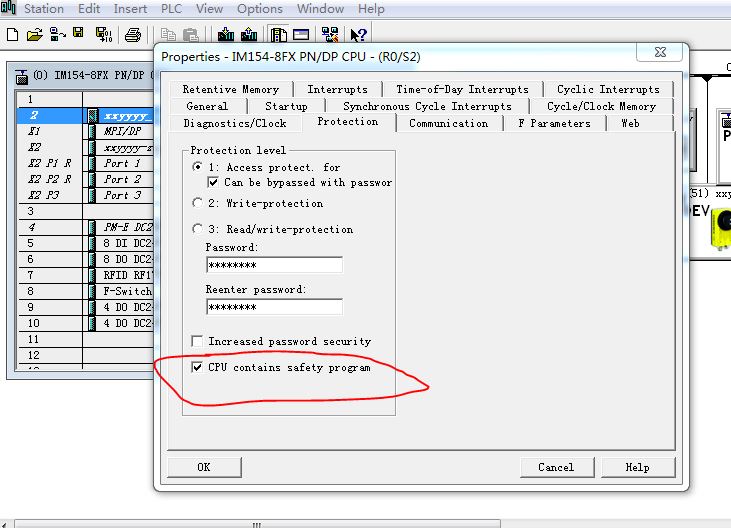This screenshot has height=528, width=731.
Task: Click the dialog Help button
Action: tap(638, 467)
